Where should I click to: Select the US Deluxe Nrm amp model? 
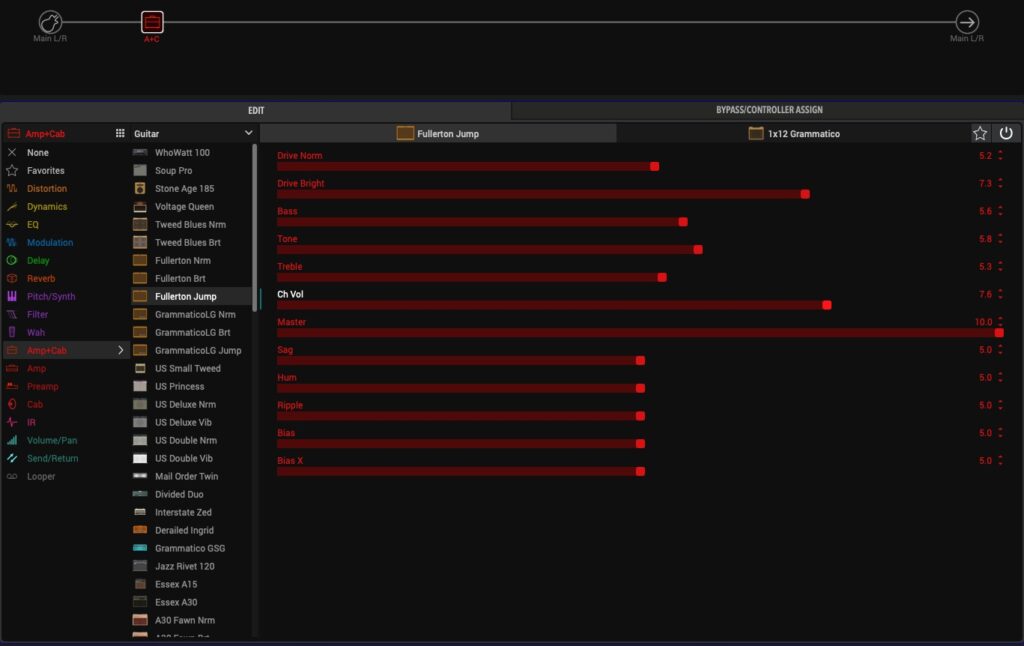tap(185, 405)
